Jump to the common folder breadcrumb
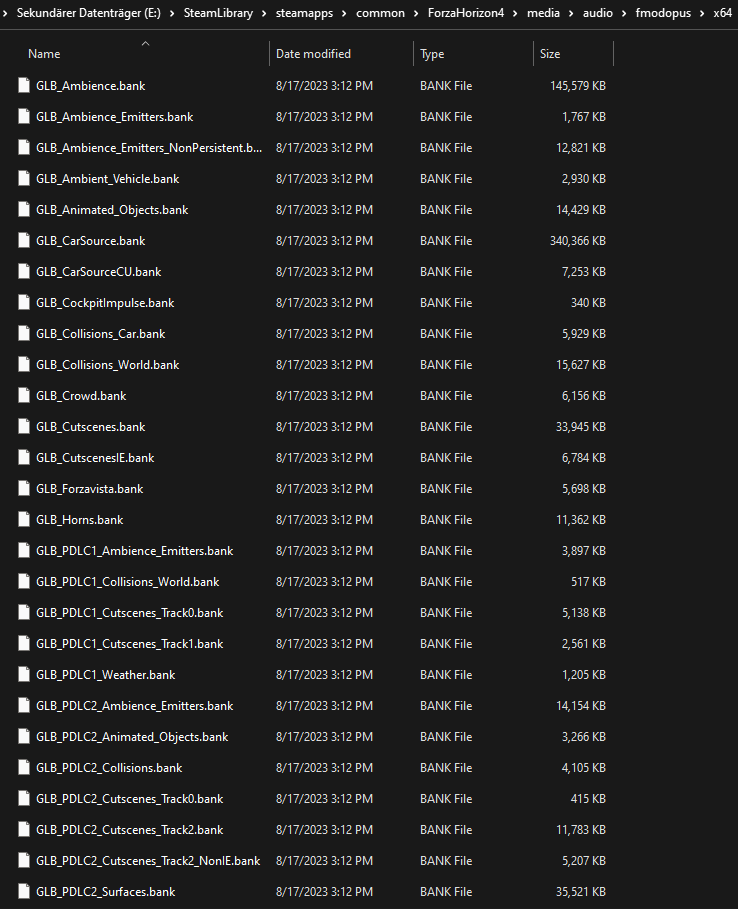738x909 pixels. (x=380, y=13)
